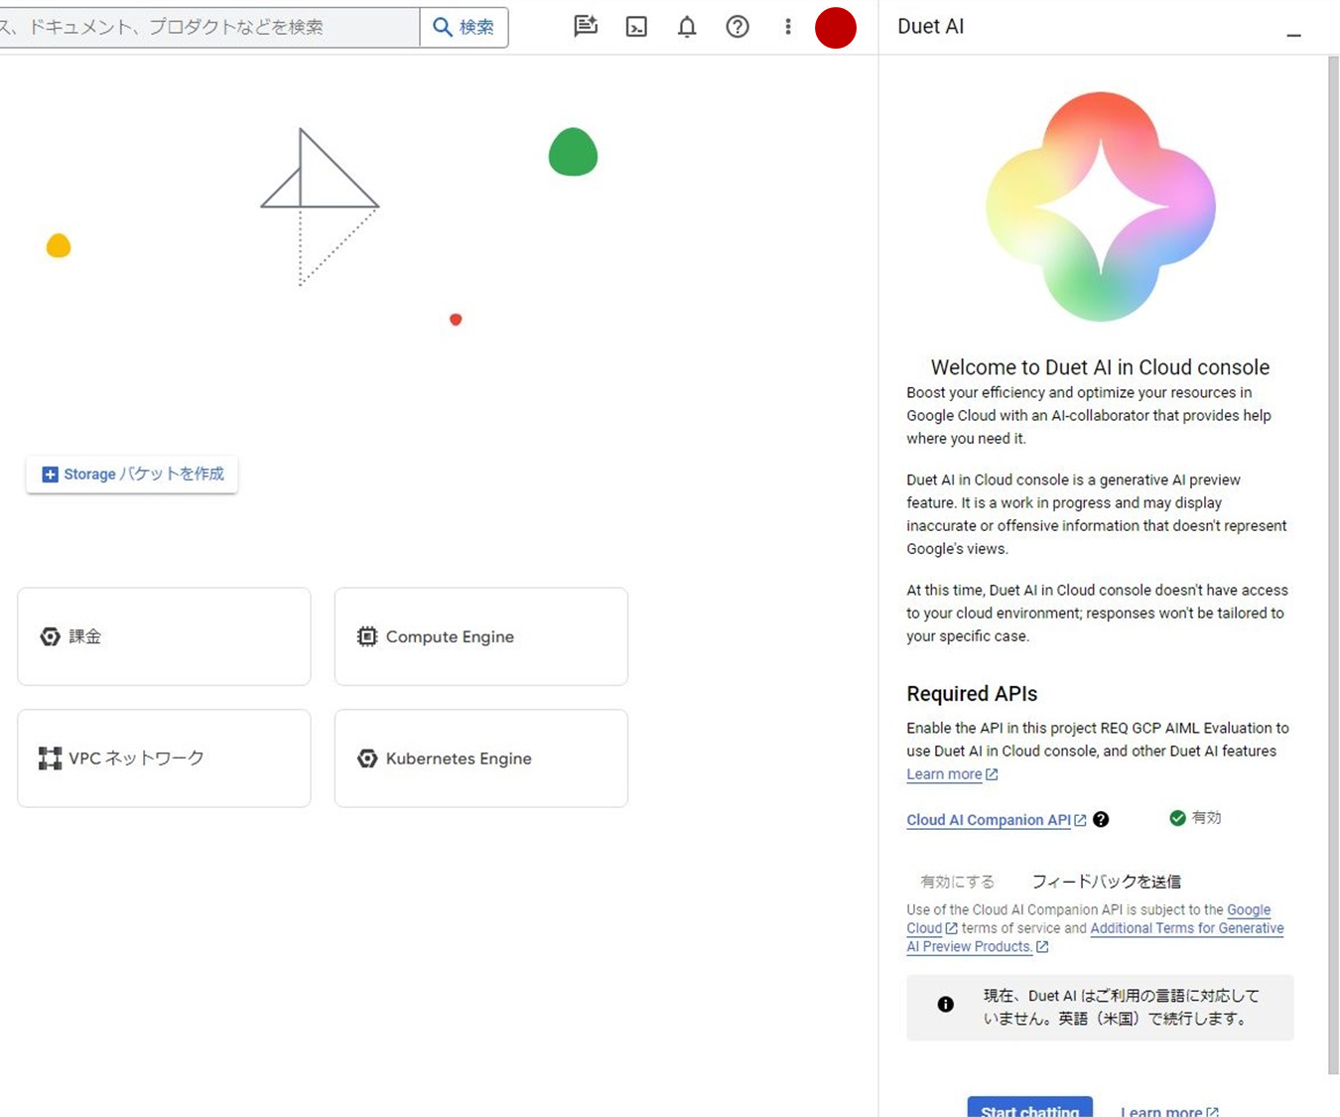The height and width of the screenshot is (1117, 1340).
Task: Activate Cloud Shell terminal icon
Action: [x=636, y=27]
